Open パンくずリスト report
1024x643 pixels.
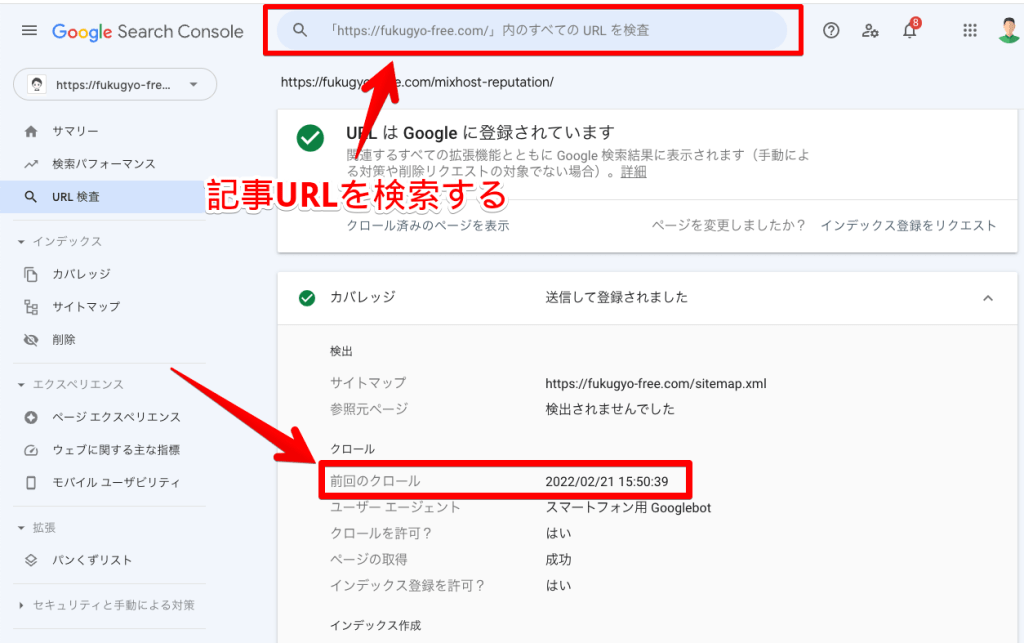coord(92,560)
